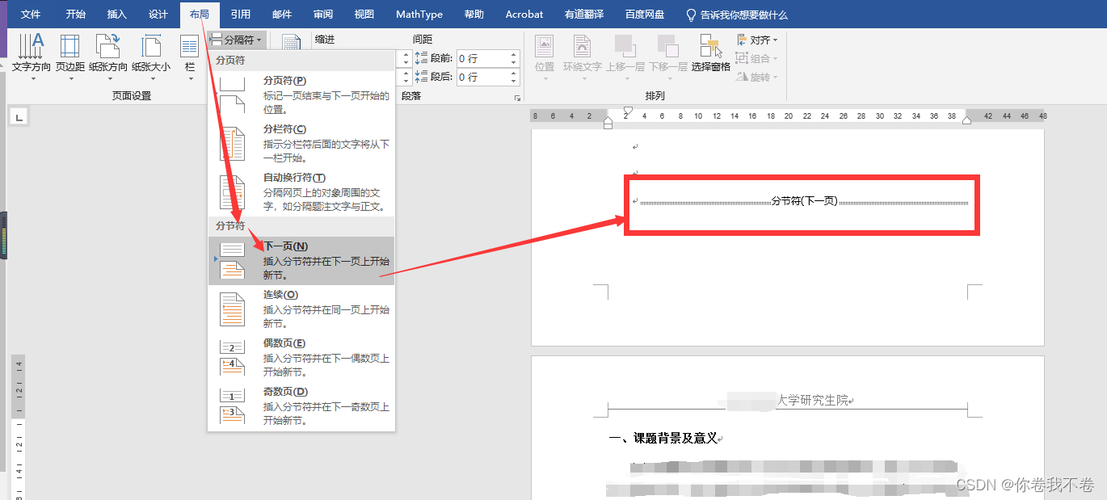This screenshot has width=1107, height=500.
Task: Open the MathType tab
Action: (x=419, y=15)
